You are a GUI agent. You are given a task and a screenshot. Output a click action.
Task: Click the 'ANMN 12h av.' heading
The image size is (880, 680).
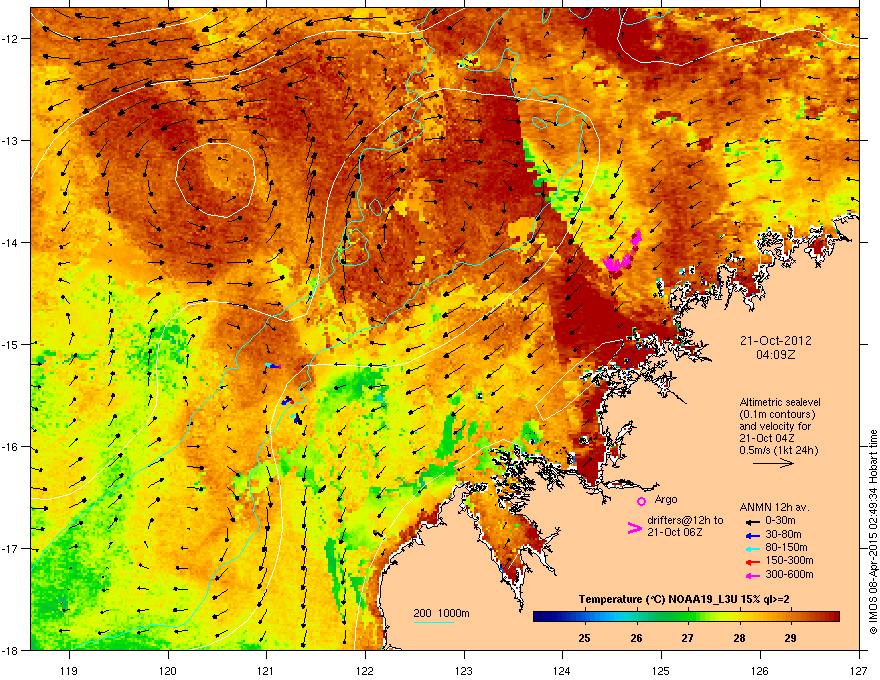coord(774,508)
